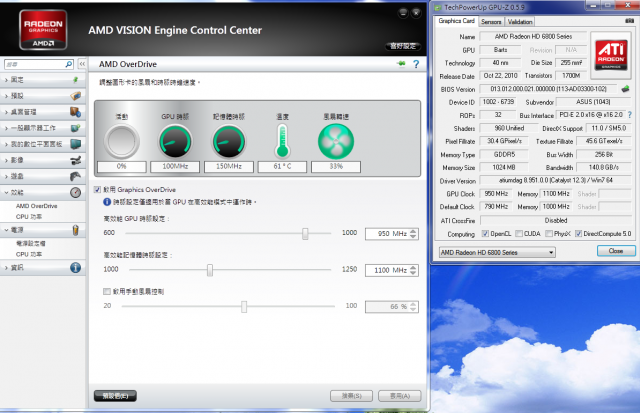Click the thermometer temperature icon
Viewport: 640px width, 413px height.
[x=282, y=141]
